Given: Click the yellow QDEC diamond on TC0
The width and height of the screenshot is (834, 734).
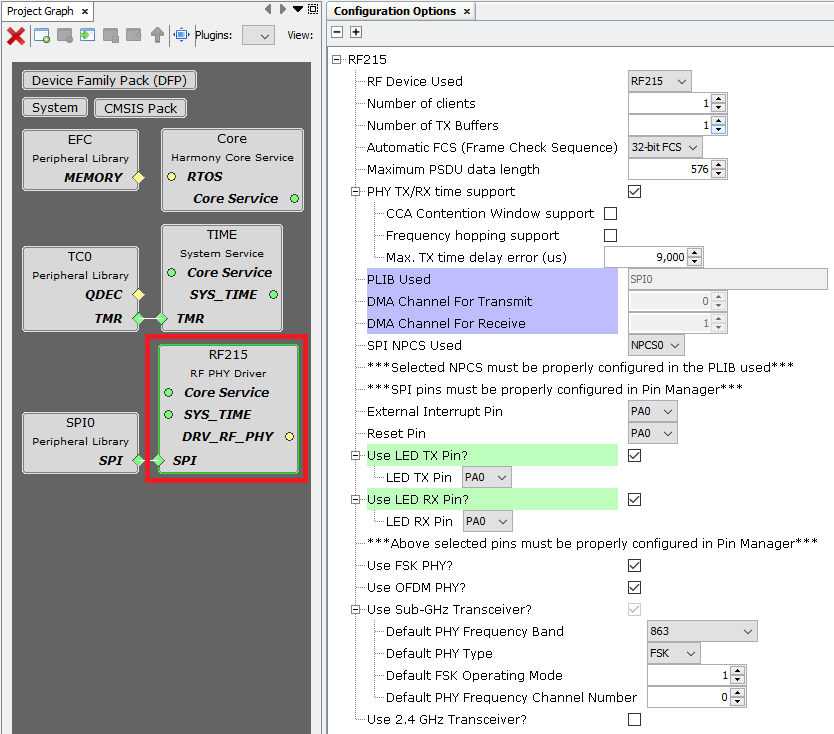Looking at the screenshot, I should coord(138,295).
